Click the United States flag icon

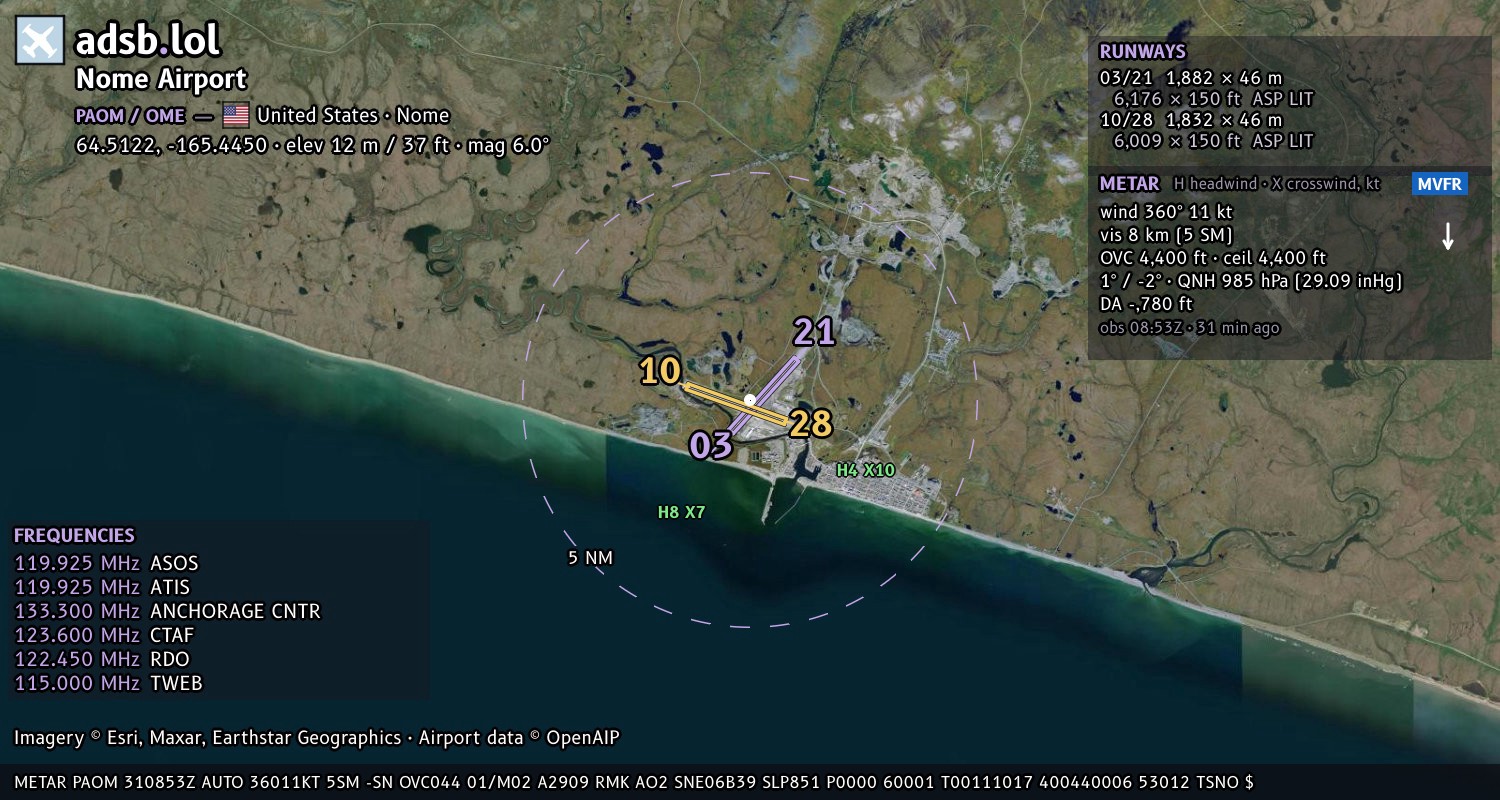pos(235,115)
